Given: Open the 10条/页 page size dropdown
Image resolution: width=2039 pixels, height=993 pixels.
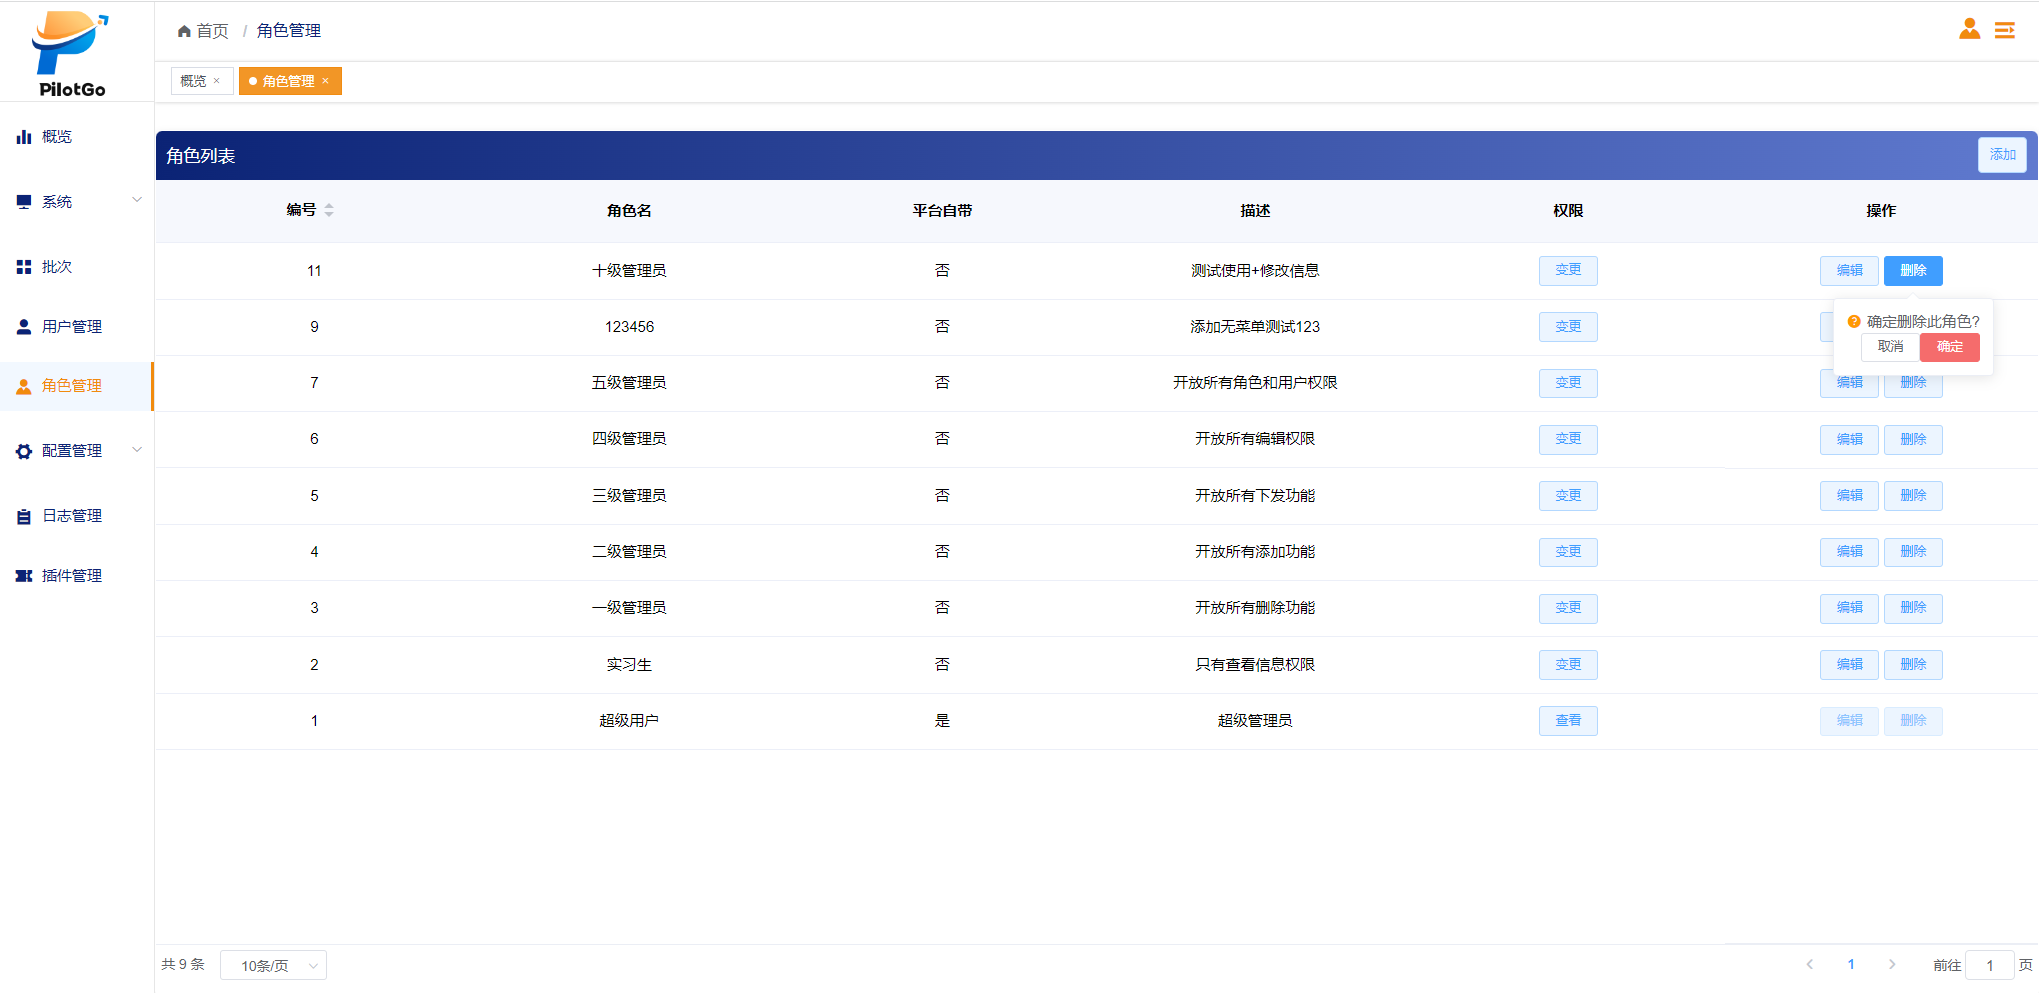Looking at the screenshot, I should point(273,965).
